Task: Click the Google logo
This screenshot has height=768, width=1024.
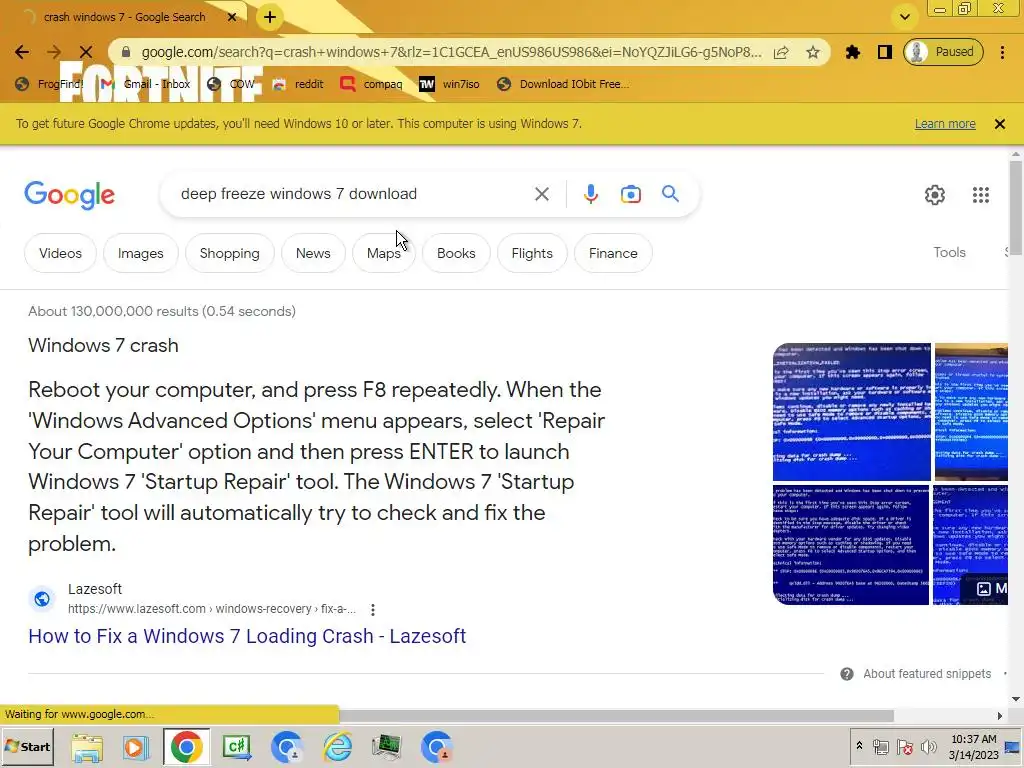Action: (x=70, y=195)
